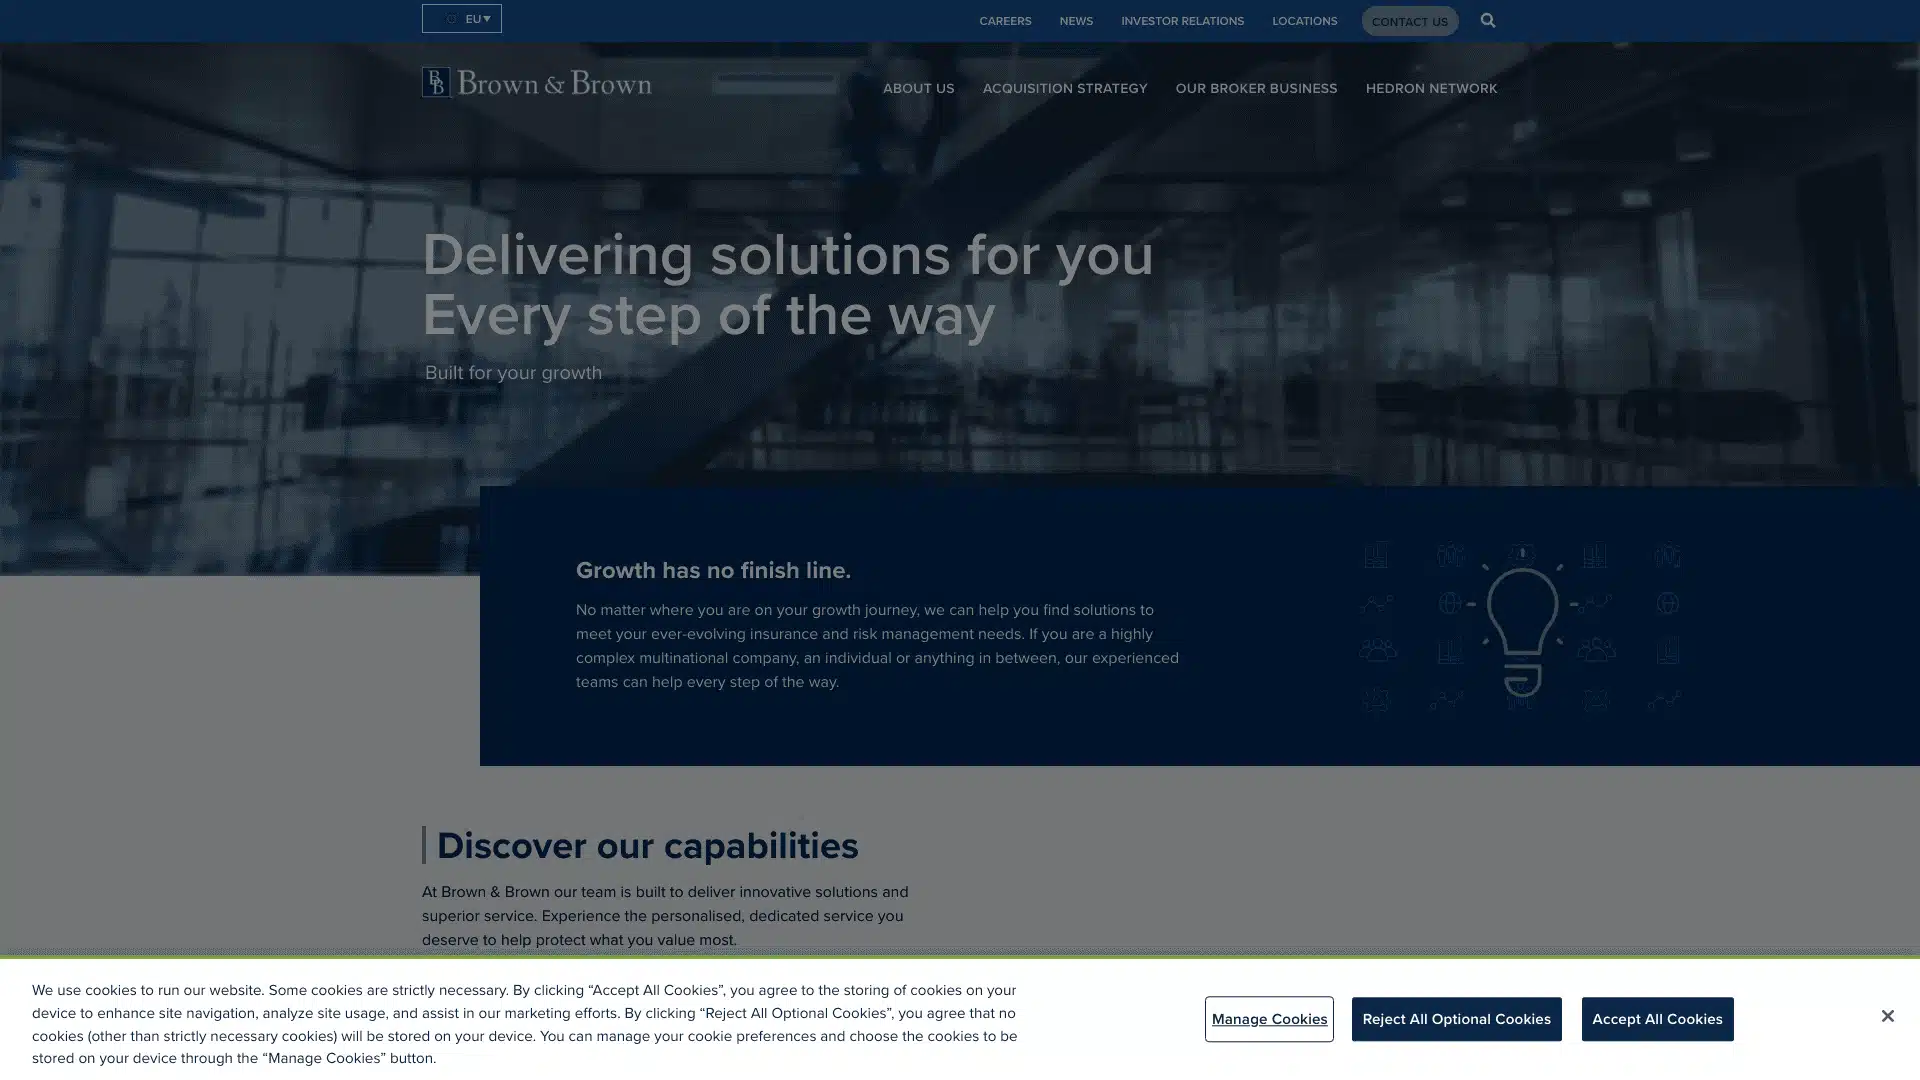Open the About Us menu

point(917,89)
